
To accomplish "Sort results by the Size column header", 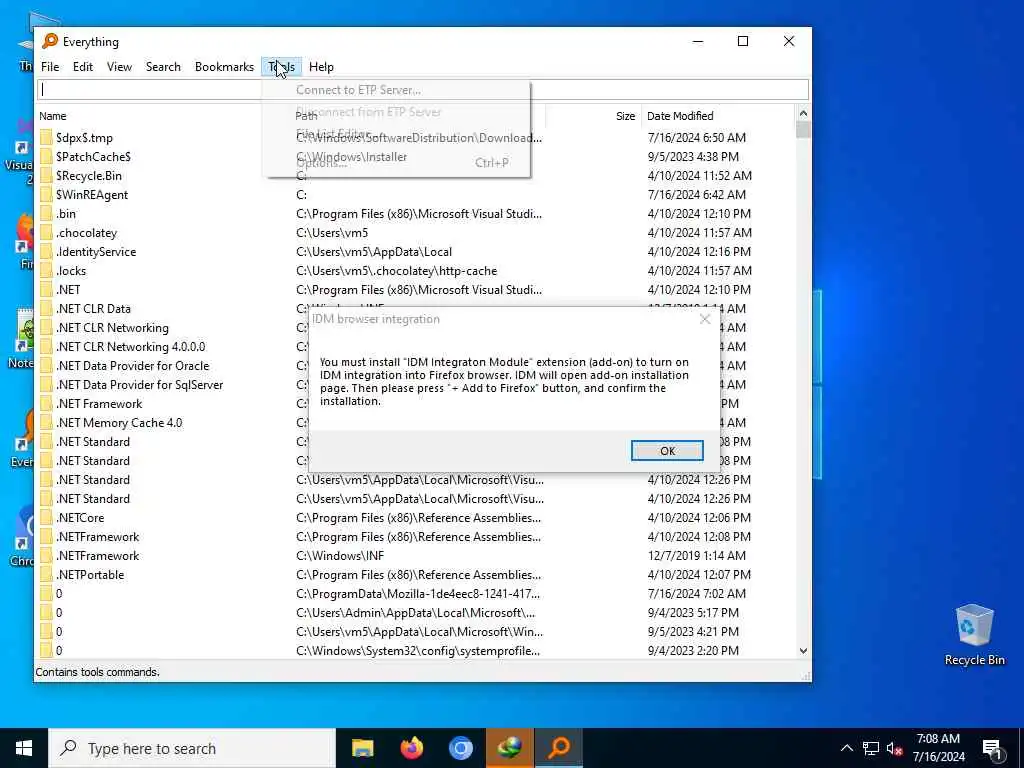I will pos(625,116).
